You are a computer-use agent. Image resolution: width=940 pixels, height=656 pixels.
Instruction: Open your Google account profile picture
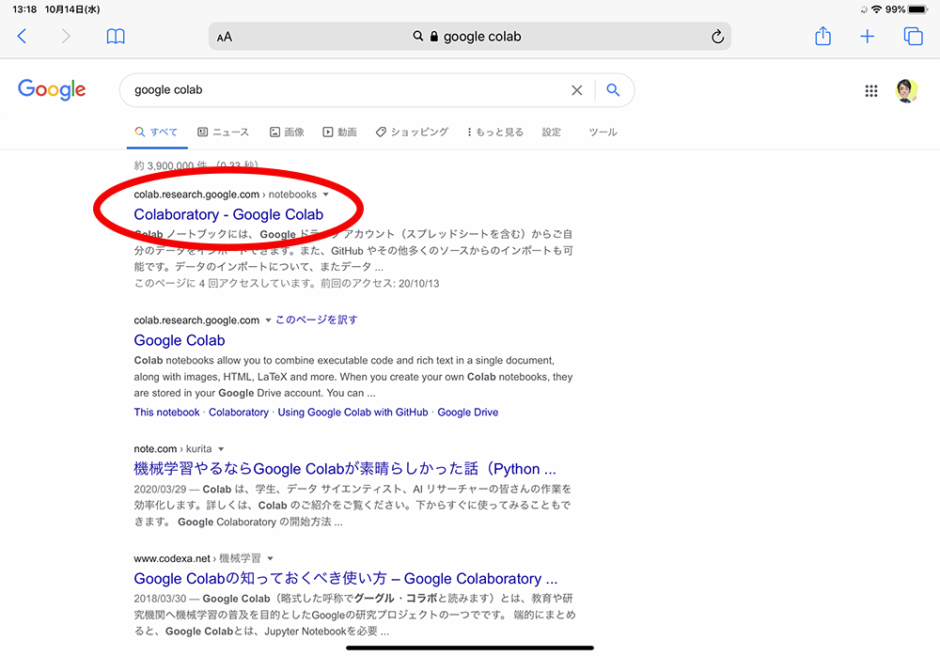point(907,90)
